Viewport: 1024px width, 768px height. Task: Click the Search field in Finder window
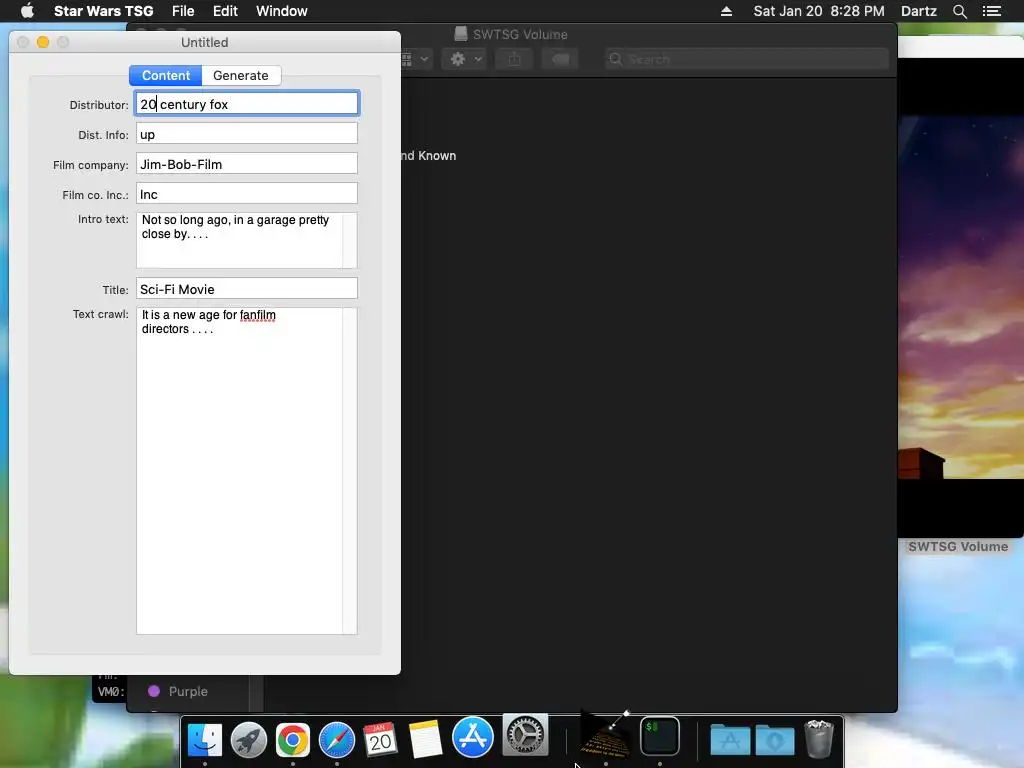tap(747, 59)
